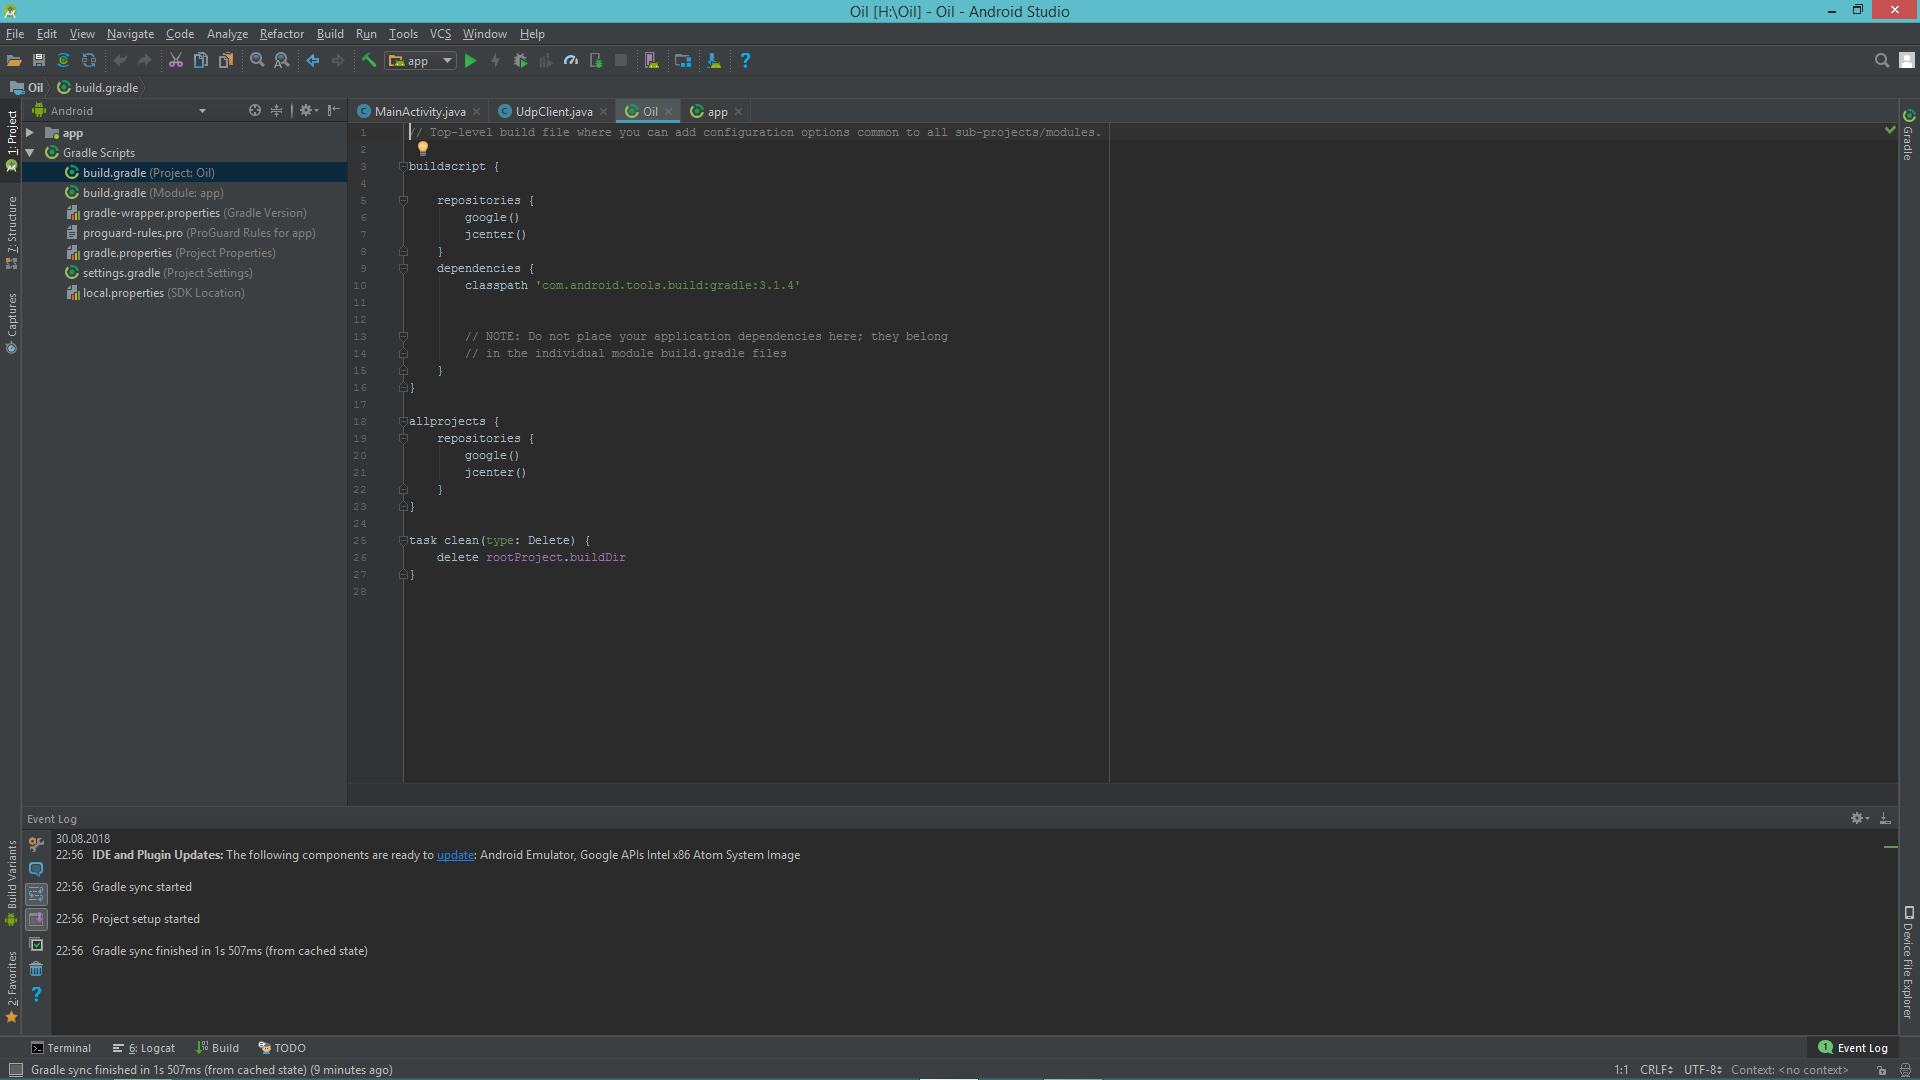Toggle soft-wrap in Event Log
The image size is (1920, 1080).
(36, 894)
